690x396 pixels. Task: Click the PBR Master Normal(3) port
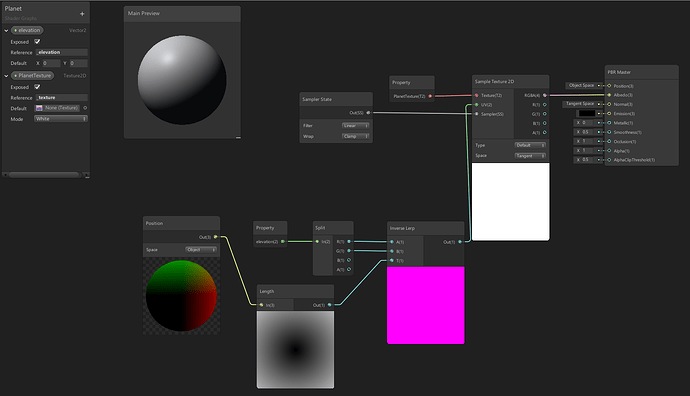pos(609,104)
